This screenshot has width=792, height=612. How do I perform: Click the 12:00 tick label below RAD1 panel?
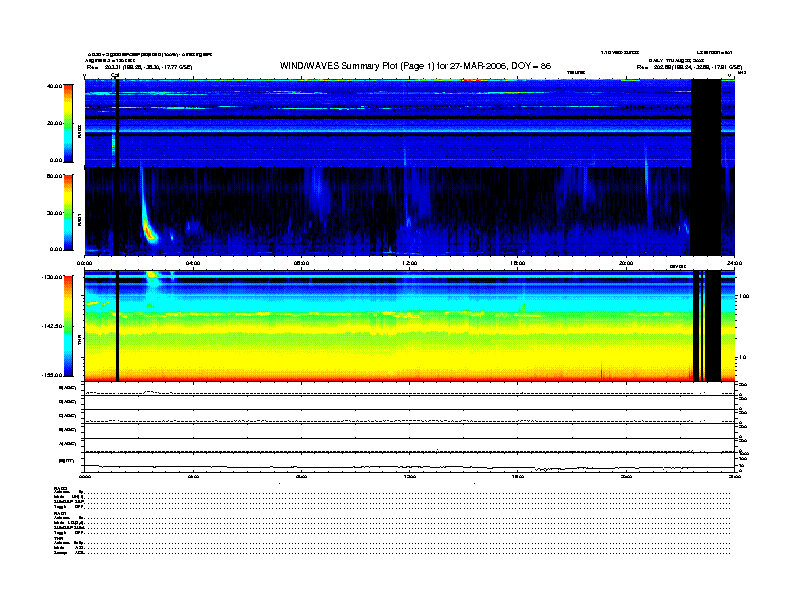coord(410,263)
